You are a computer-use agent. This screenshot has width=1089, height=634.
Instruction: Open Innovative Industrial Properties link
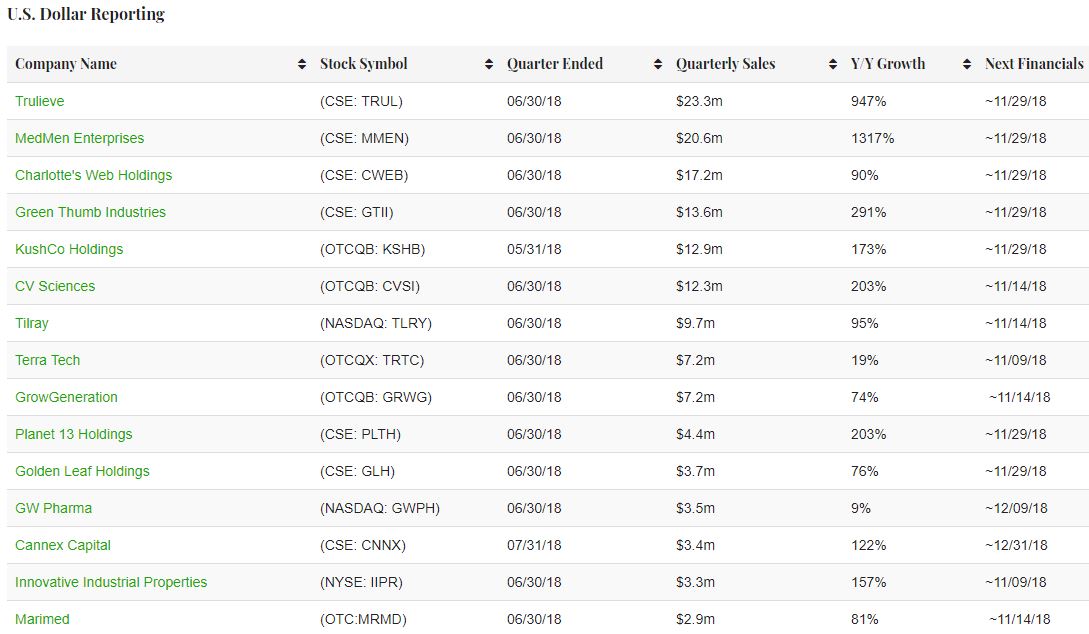111,582
